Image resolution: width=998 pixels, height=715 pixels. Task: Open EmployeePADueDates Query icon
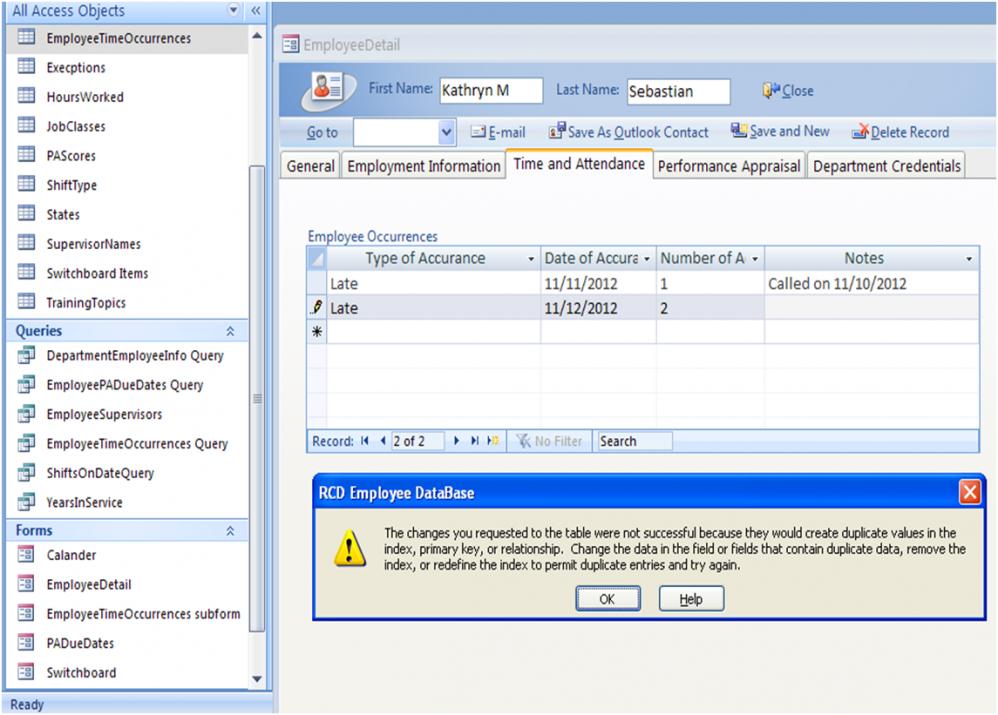coord(27,384)
